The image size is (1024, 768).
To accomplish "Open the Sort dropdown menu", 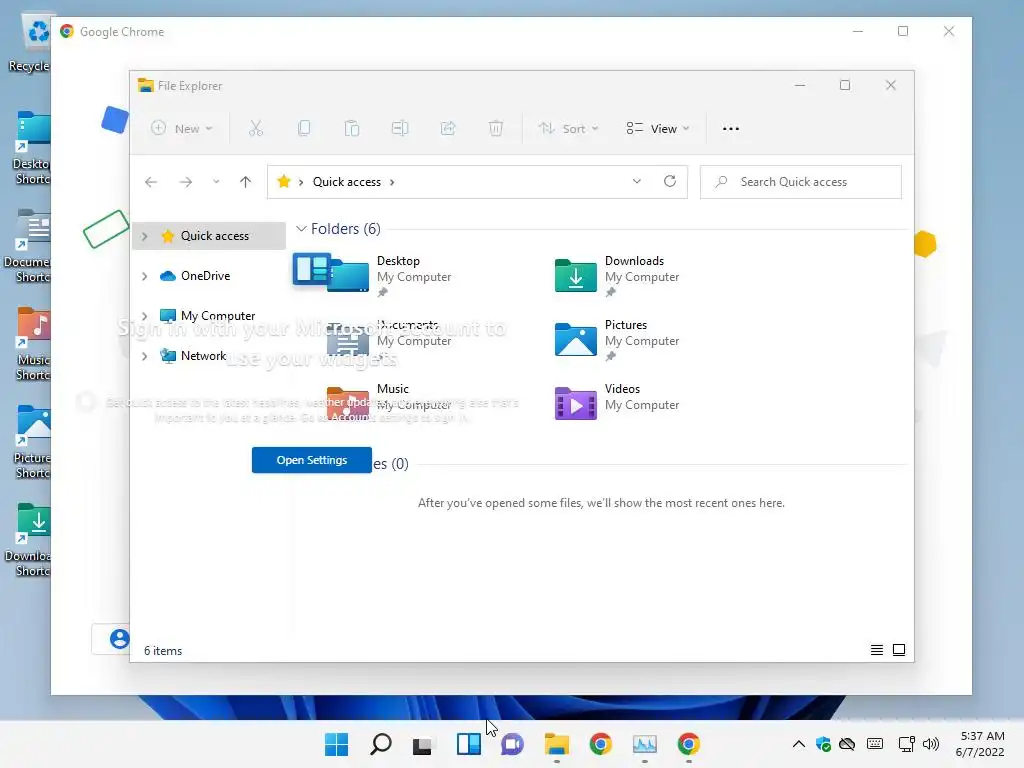I will (568, 129).
